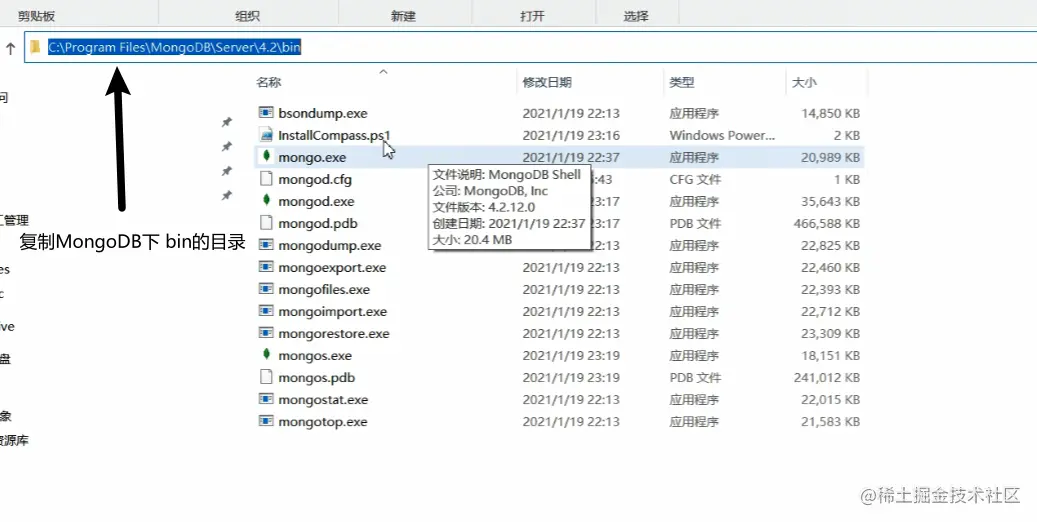Click the green leaf icon of mongos.exe
1037x522 pixels.
point(266,355)
